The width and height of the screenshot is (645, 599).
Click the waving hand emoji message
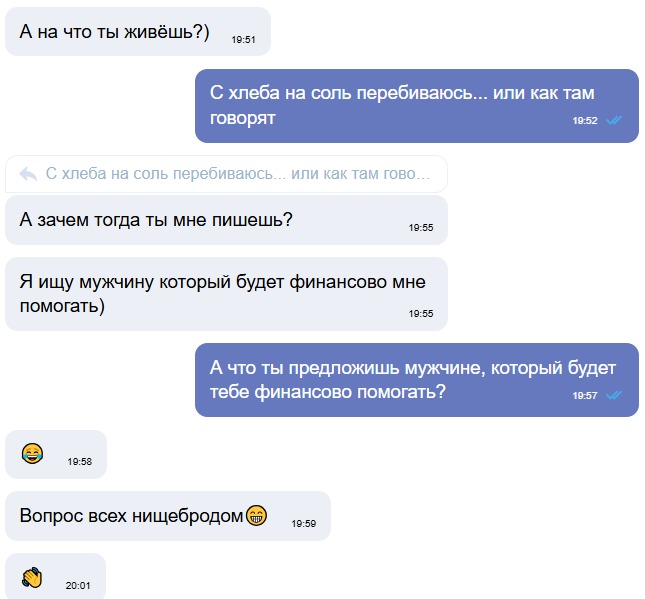pos(33,577)
